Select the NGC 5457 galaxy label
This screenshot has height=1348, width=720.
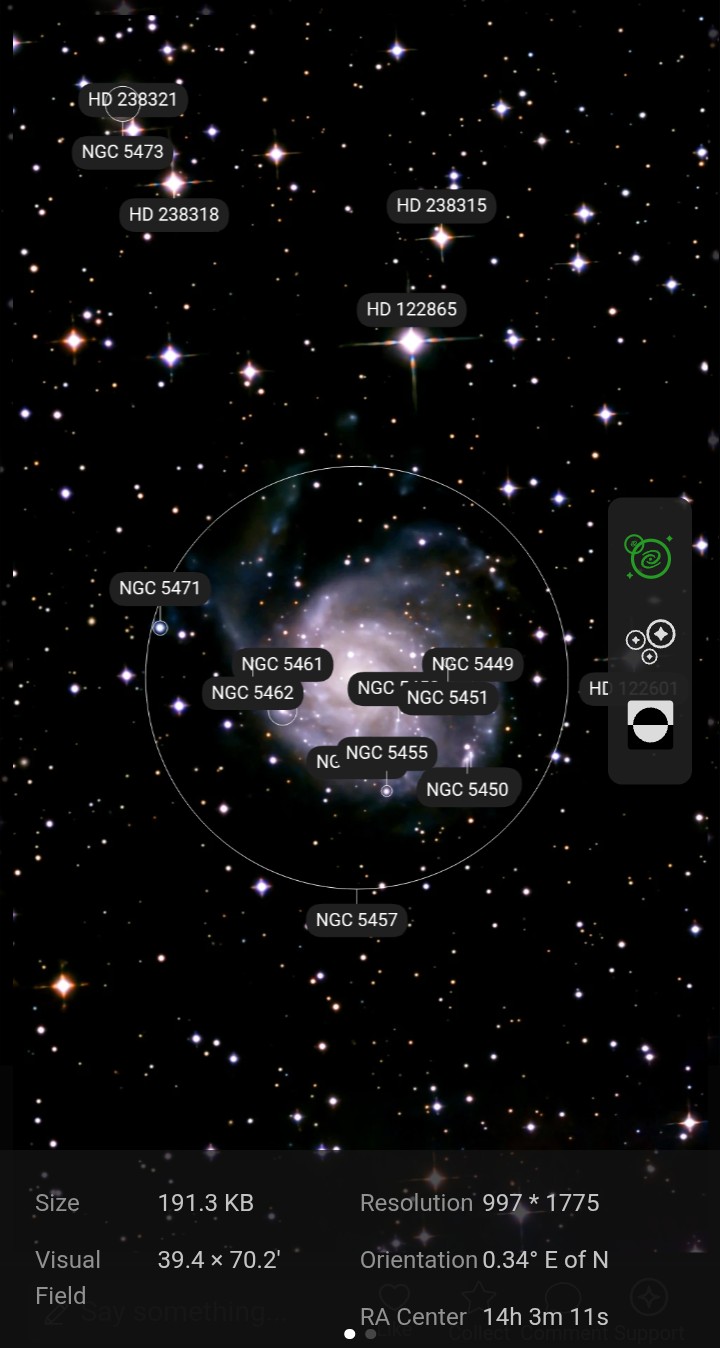click(357, 920)
